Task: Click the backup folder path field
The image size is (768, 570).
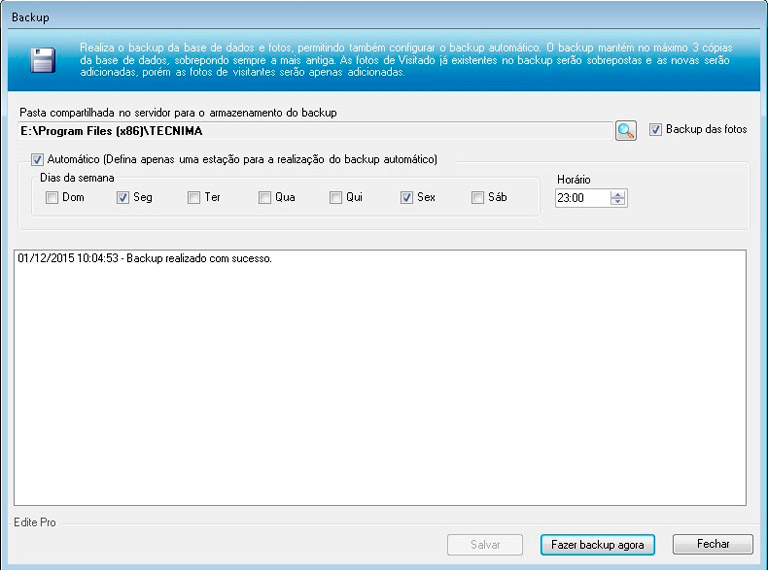Action: coord(315,131)
